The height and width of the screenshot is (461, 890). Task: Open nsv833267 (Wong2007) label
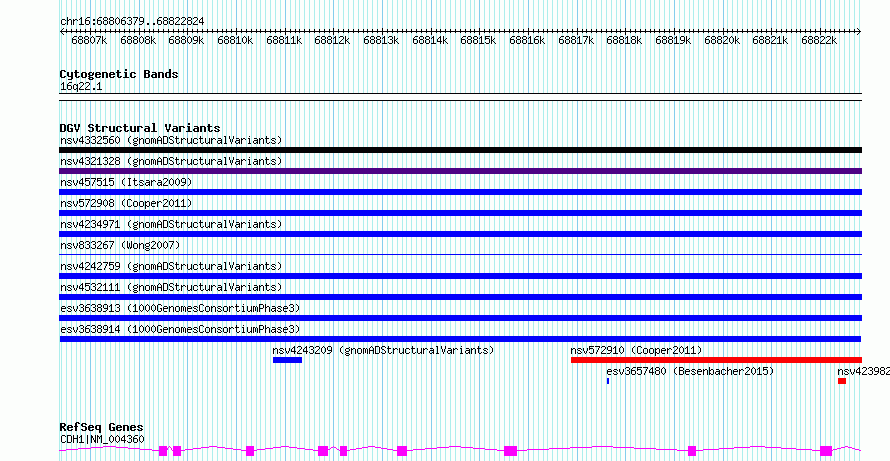(120, 245)
